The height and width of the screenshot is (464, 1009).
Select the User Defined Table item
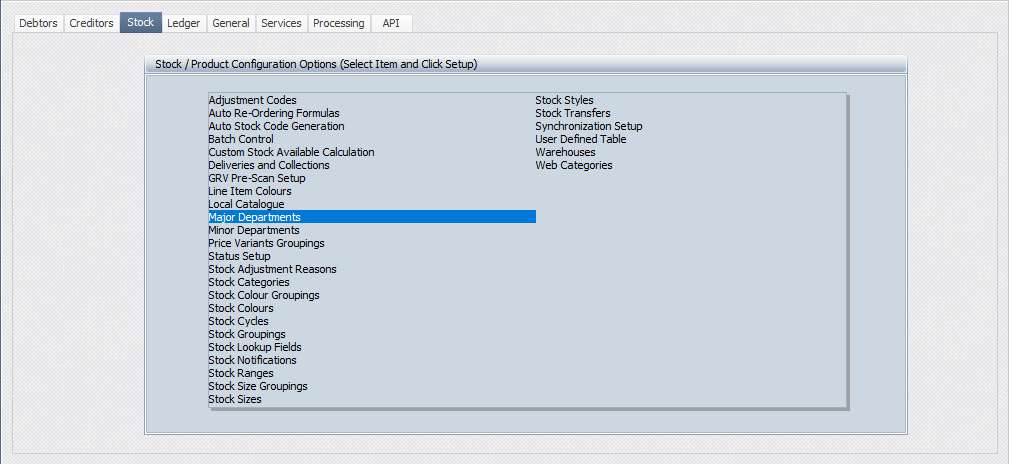[580, 139]
